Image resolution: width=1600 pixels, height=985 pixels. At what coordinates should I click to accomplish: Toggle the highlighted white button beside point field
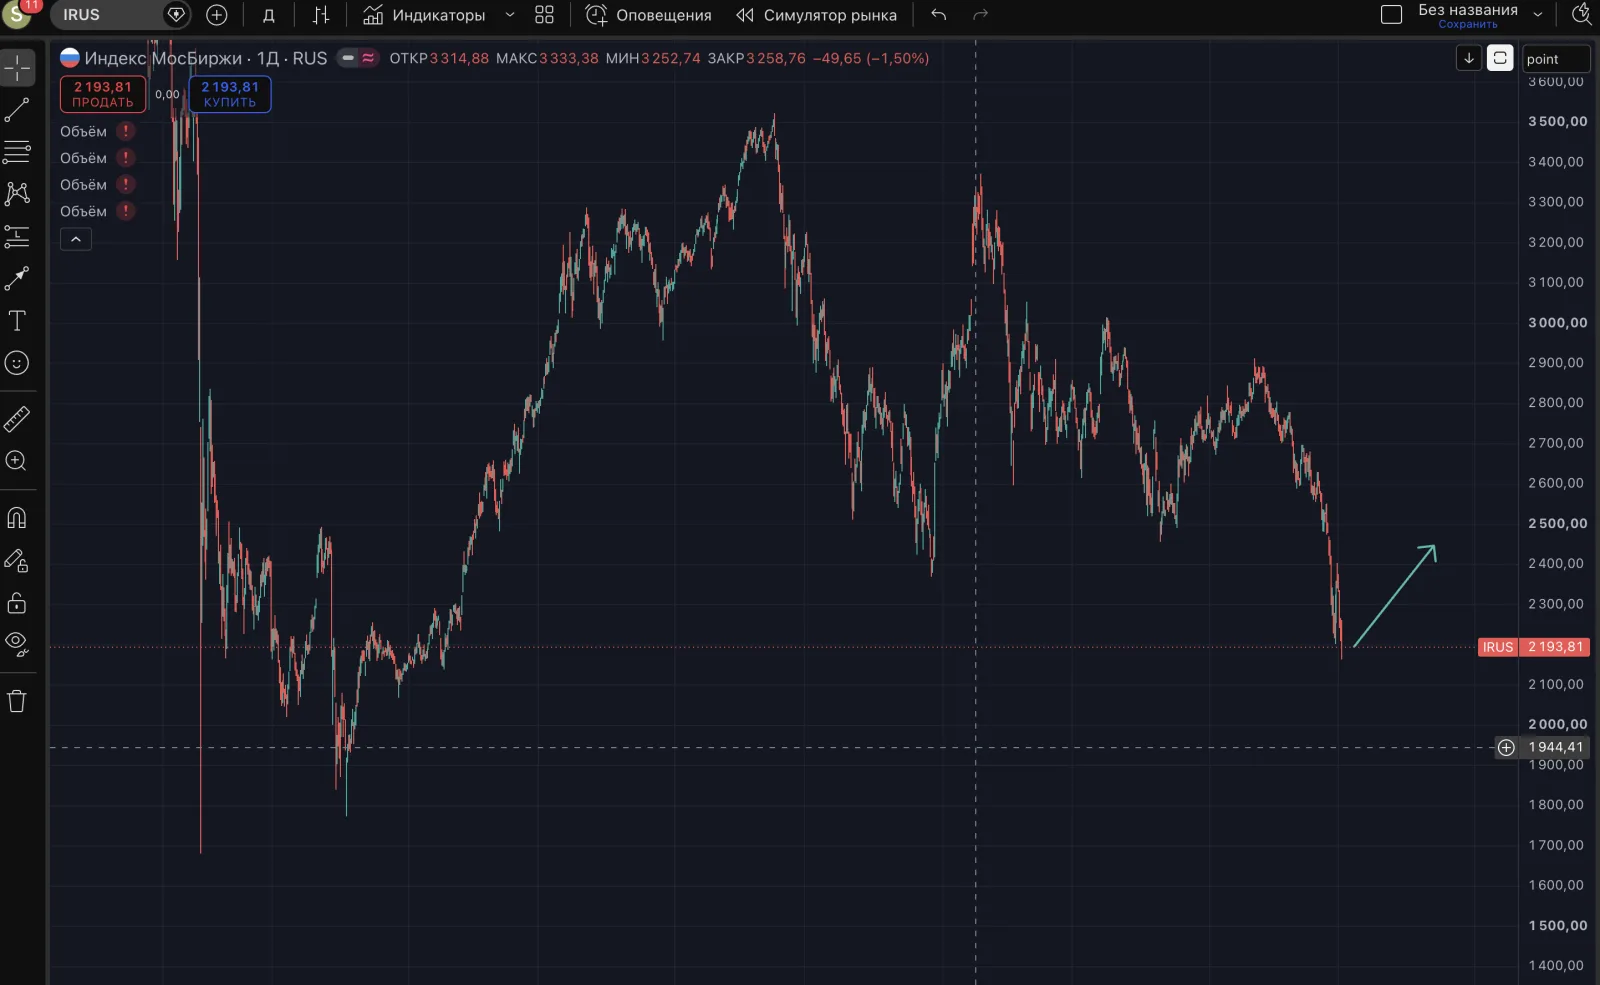point(1500,58)
